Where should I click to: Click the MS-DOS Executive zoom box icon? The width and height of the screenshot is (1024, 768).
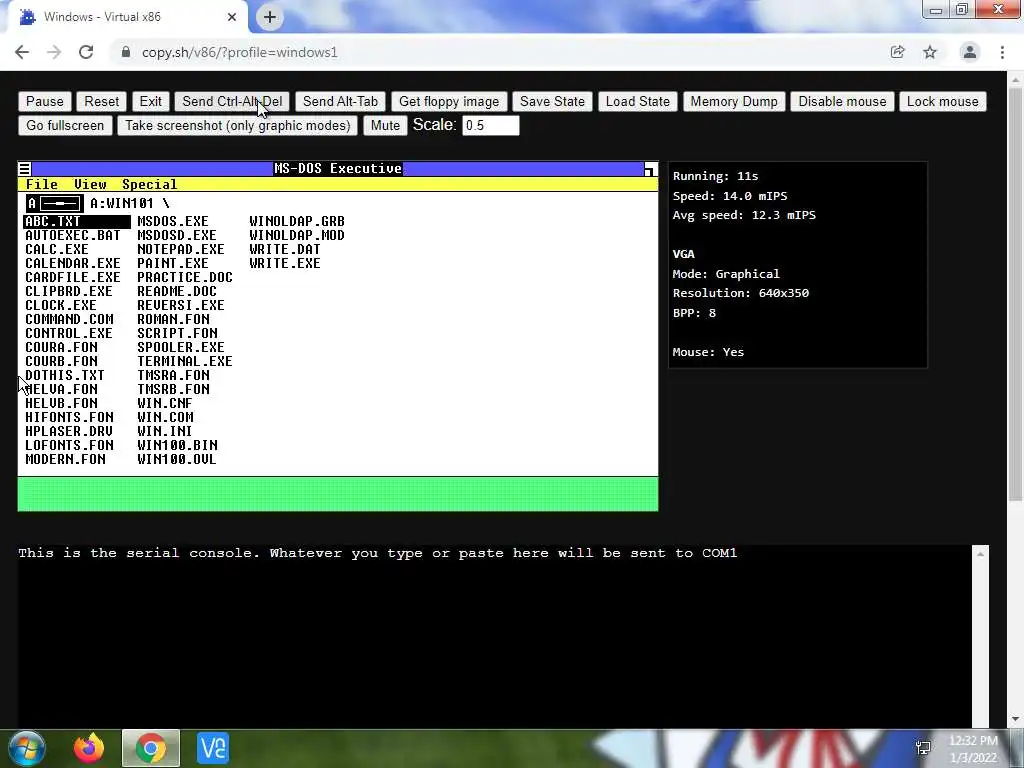[x=650, y=169]
